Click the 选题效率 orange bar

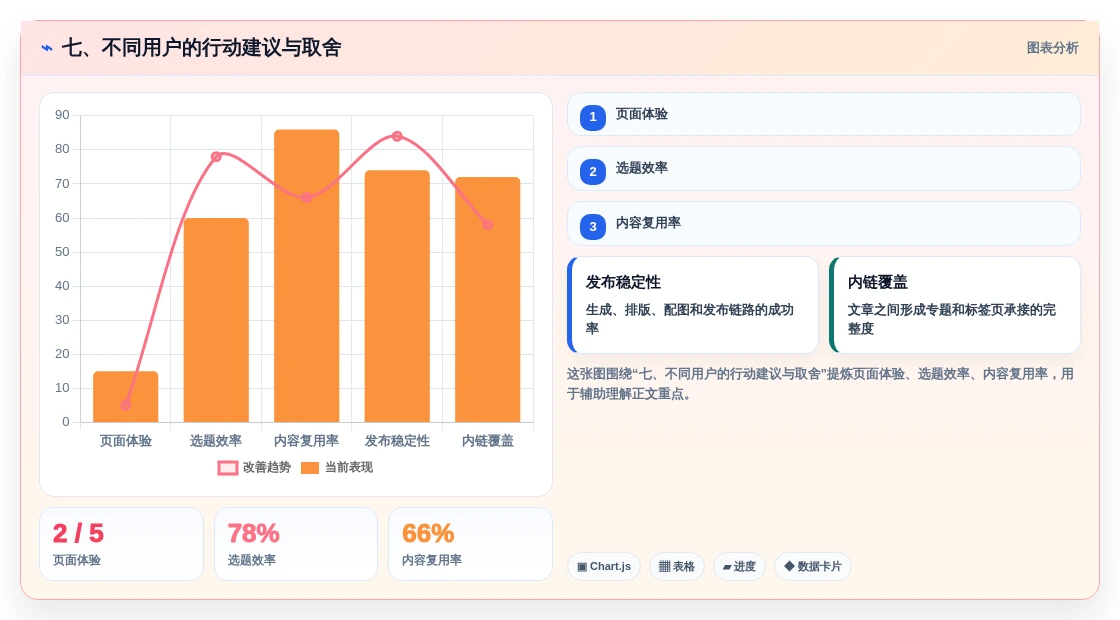point(216,320)
